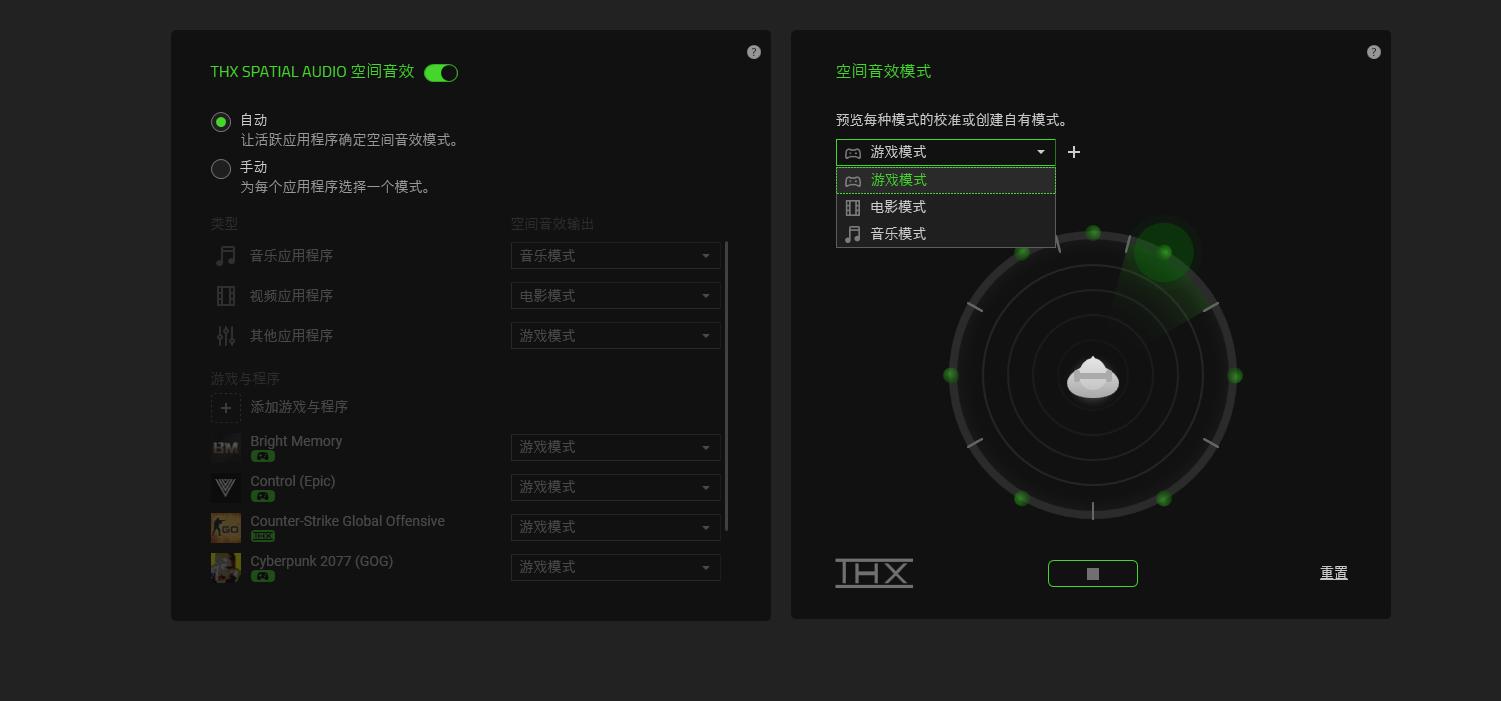The image size is (1501, 701).
Task: Select 电影模式 from the open list
Action: click(x=897, y=208)
